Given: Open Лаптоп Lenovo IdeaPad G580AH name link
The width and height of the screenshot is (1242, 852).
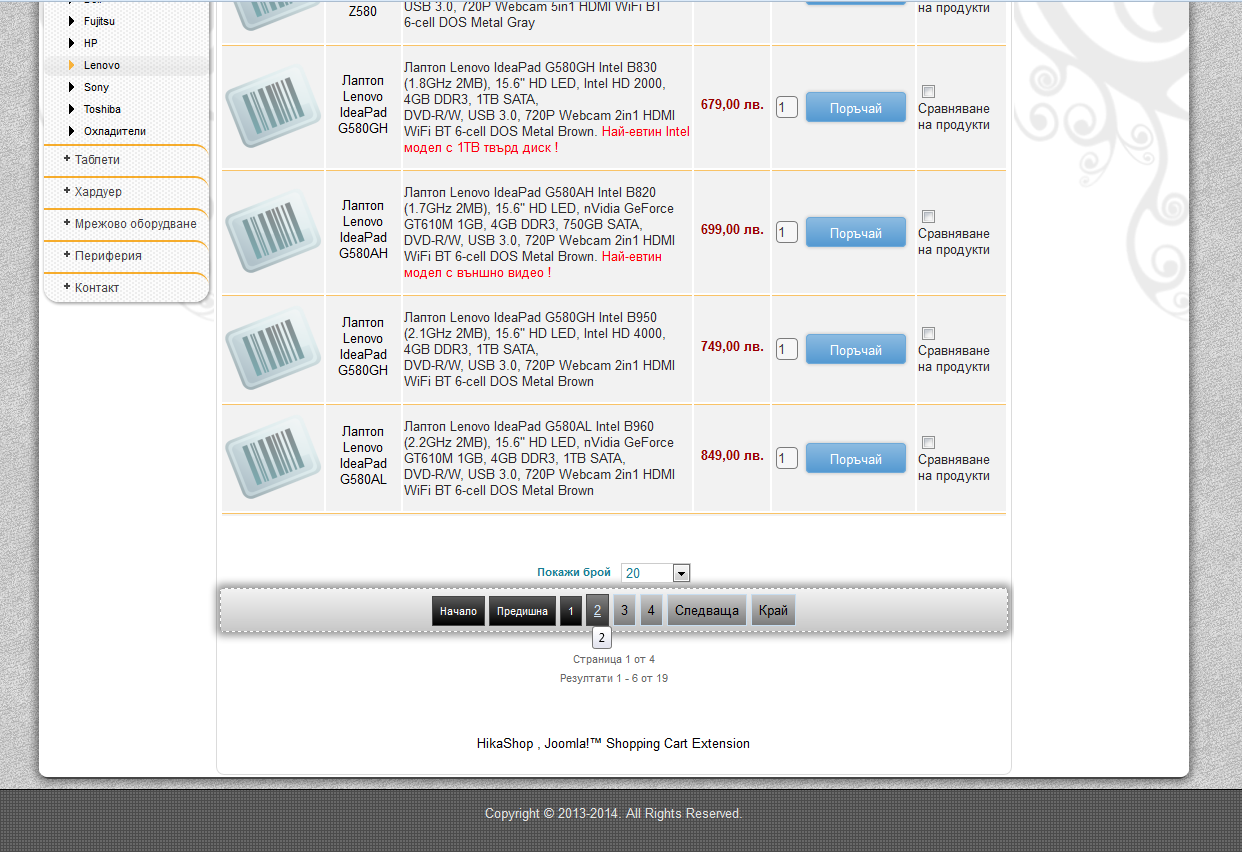Looking at the screenshot, I should 363,230.
